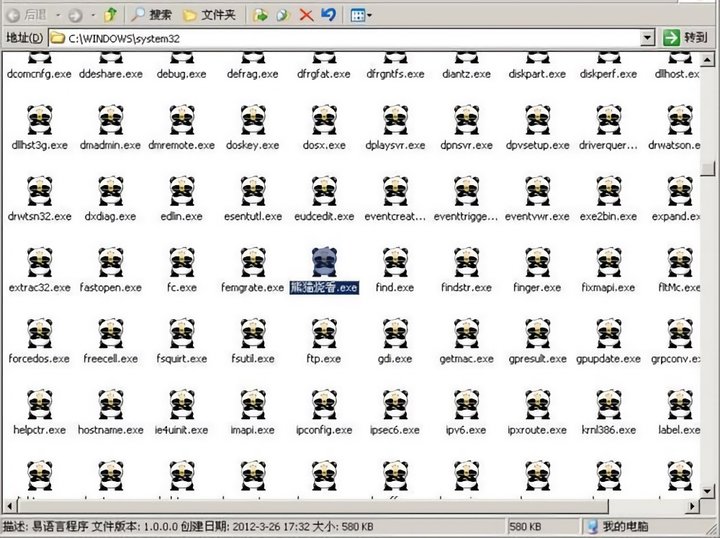
Task: Open the Views dropdown button
Action: point(362,15)
